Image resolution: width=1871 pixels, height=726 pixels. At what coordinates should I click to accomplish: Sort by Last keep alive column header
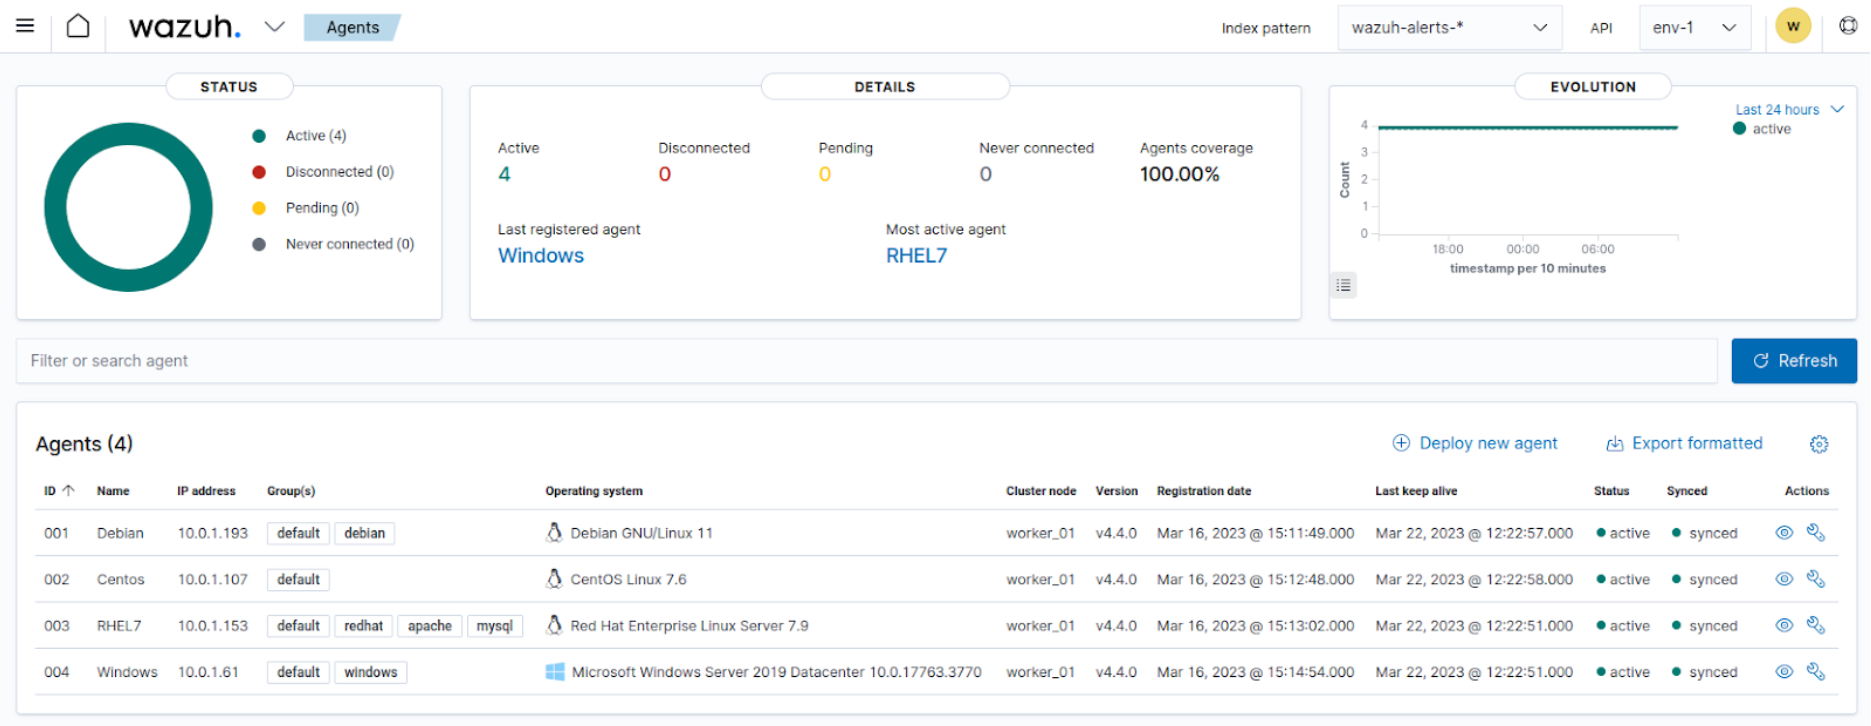(x=1416, y=491)
